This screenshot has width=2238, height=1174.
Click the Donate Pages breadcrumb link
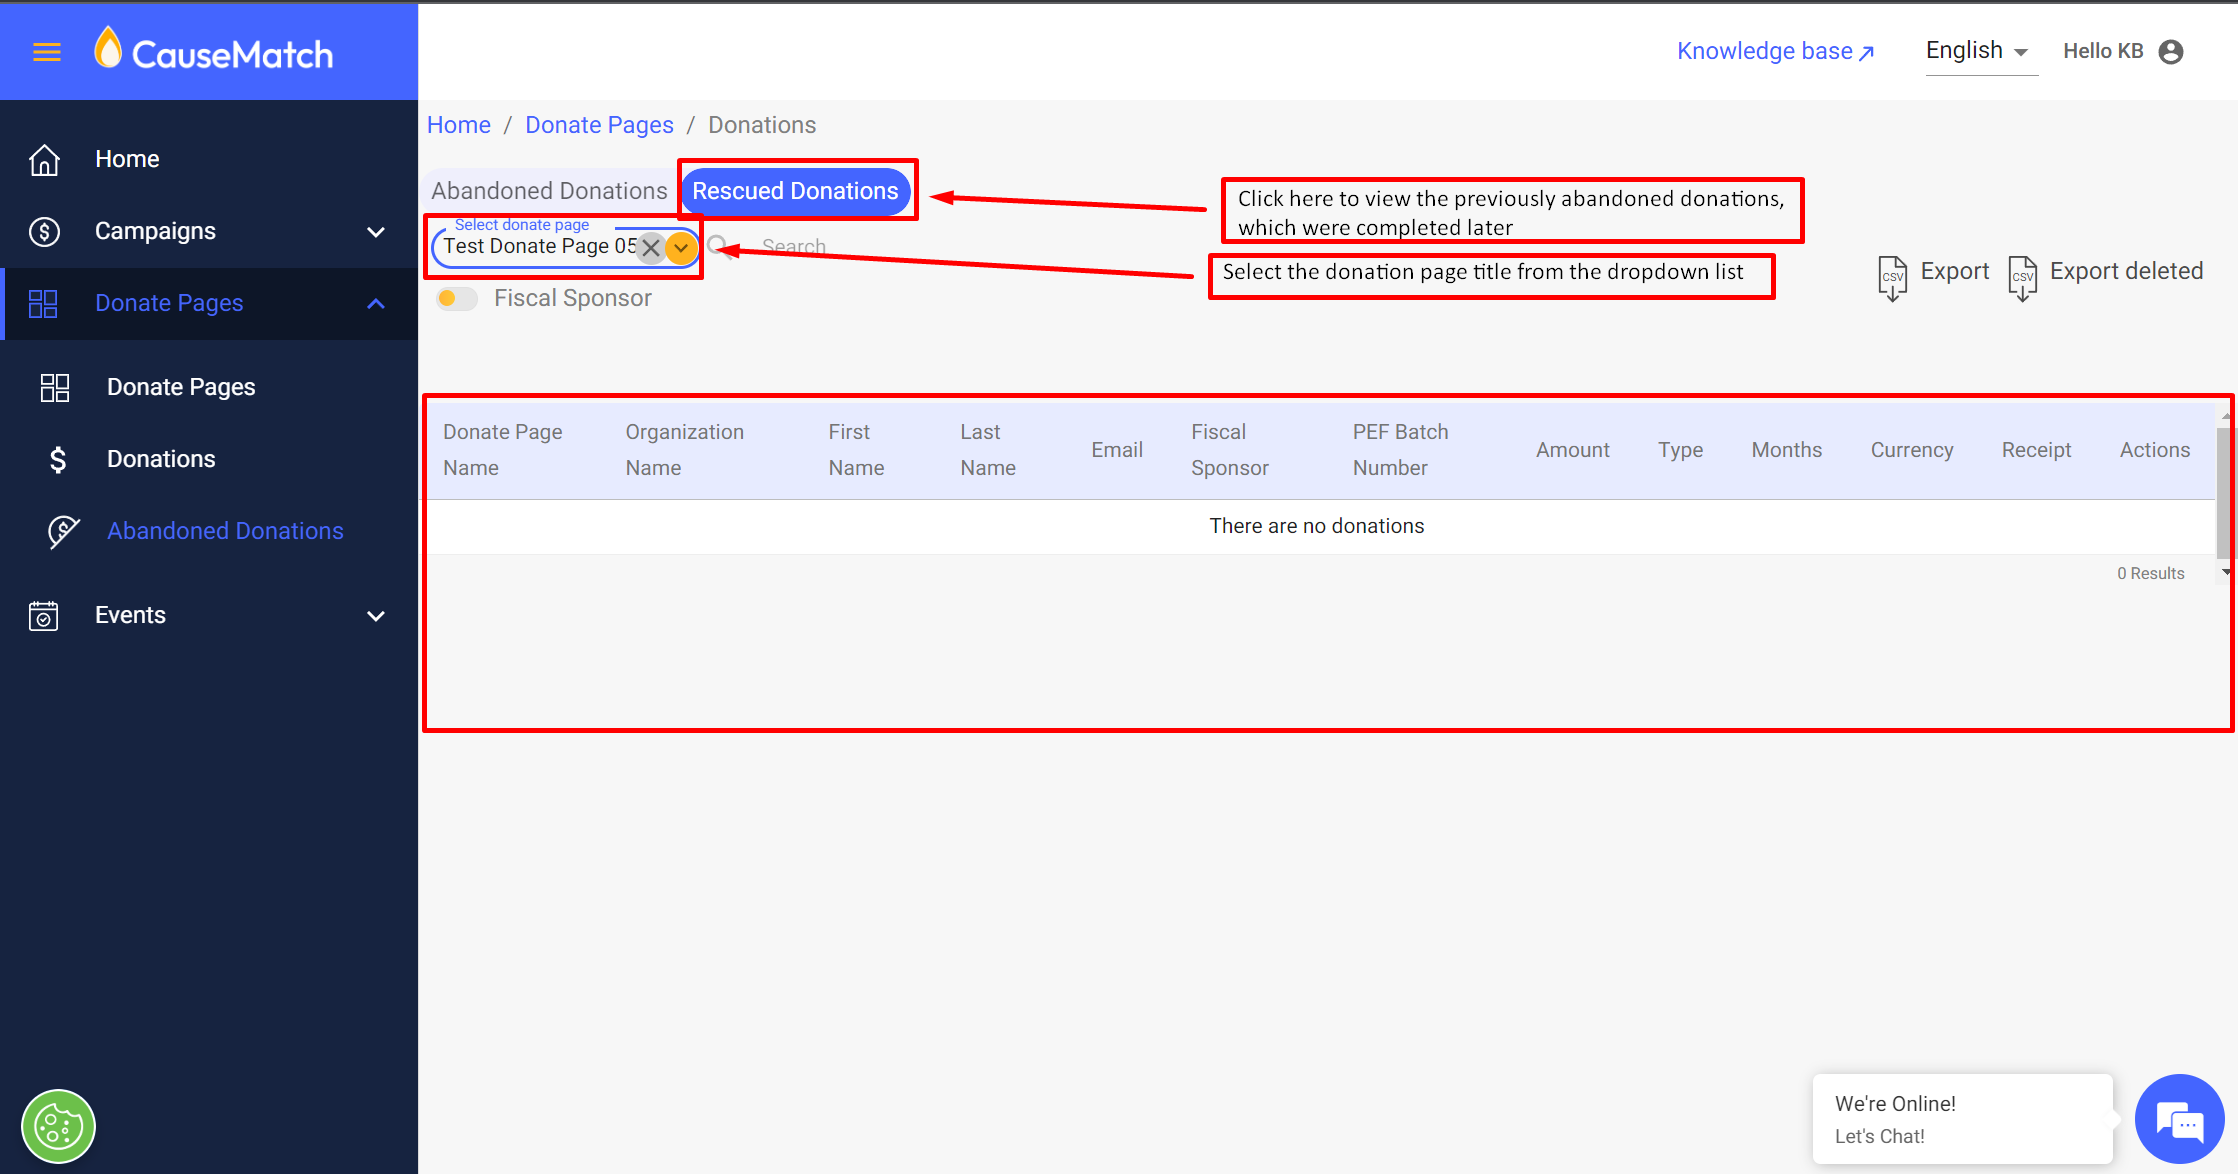click(599, 125)
